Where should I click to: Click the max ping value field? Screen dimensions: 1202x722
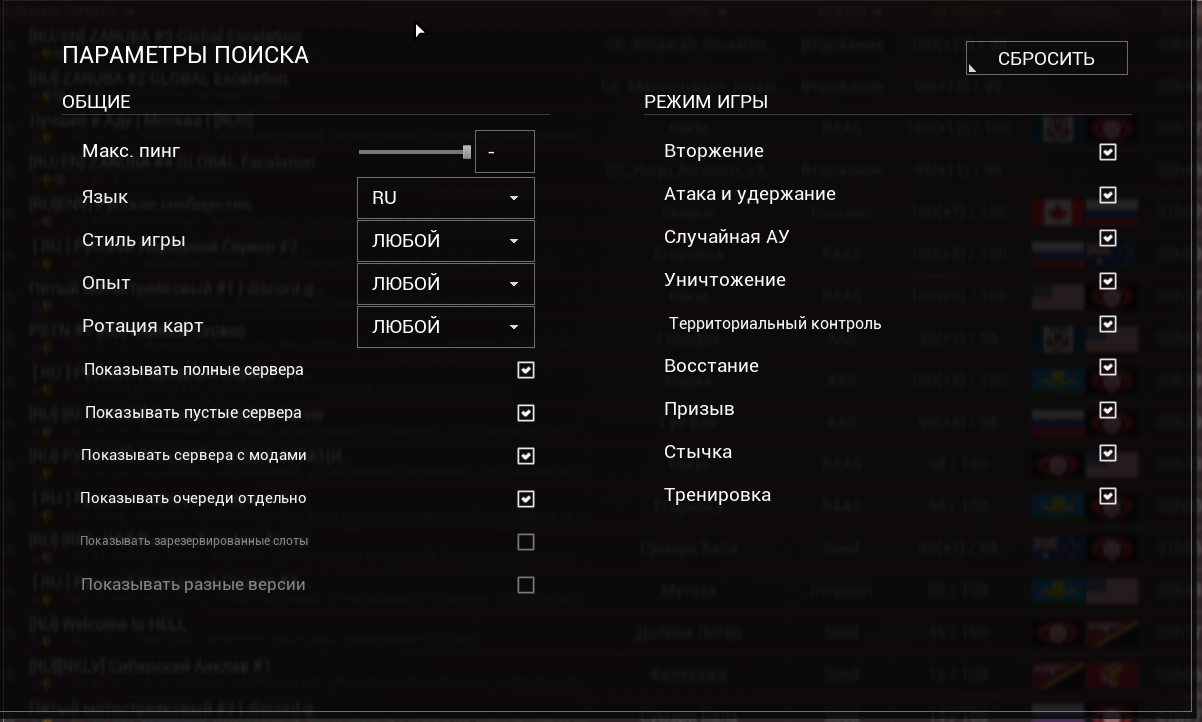tap(504, 152)
